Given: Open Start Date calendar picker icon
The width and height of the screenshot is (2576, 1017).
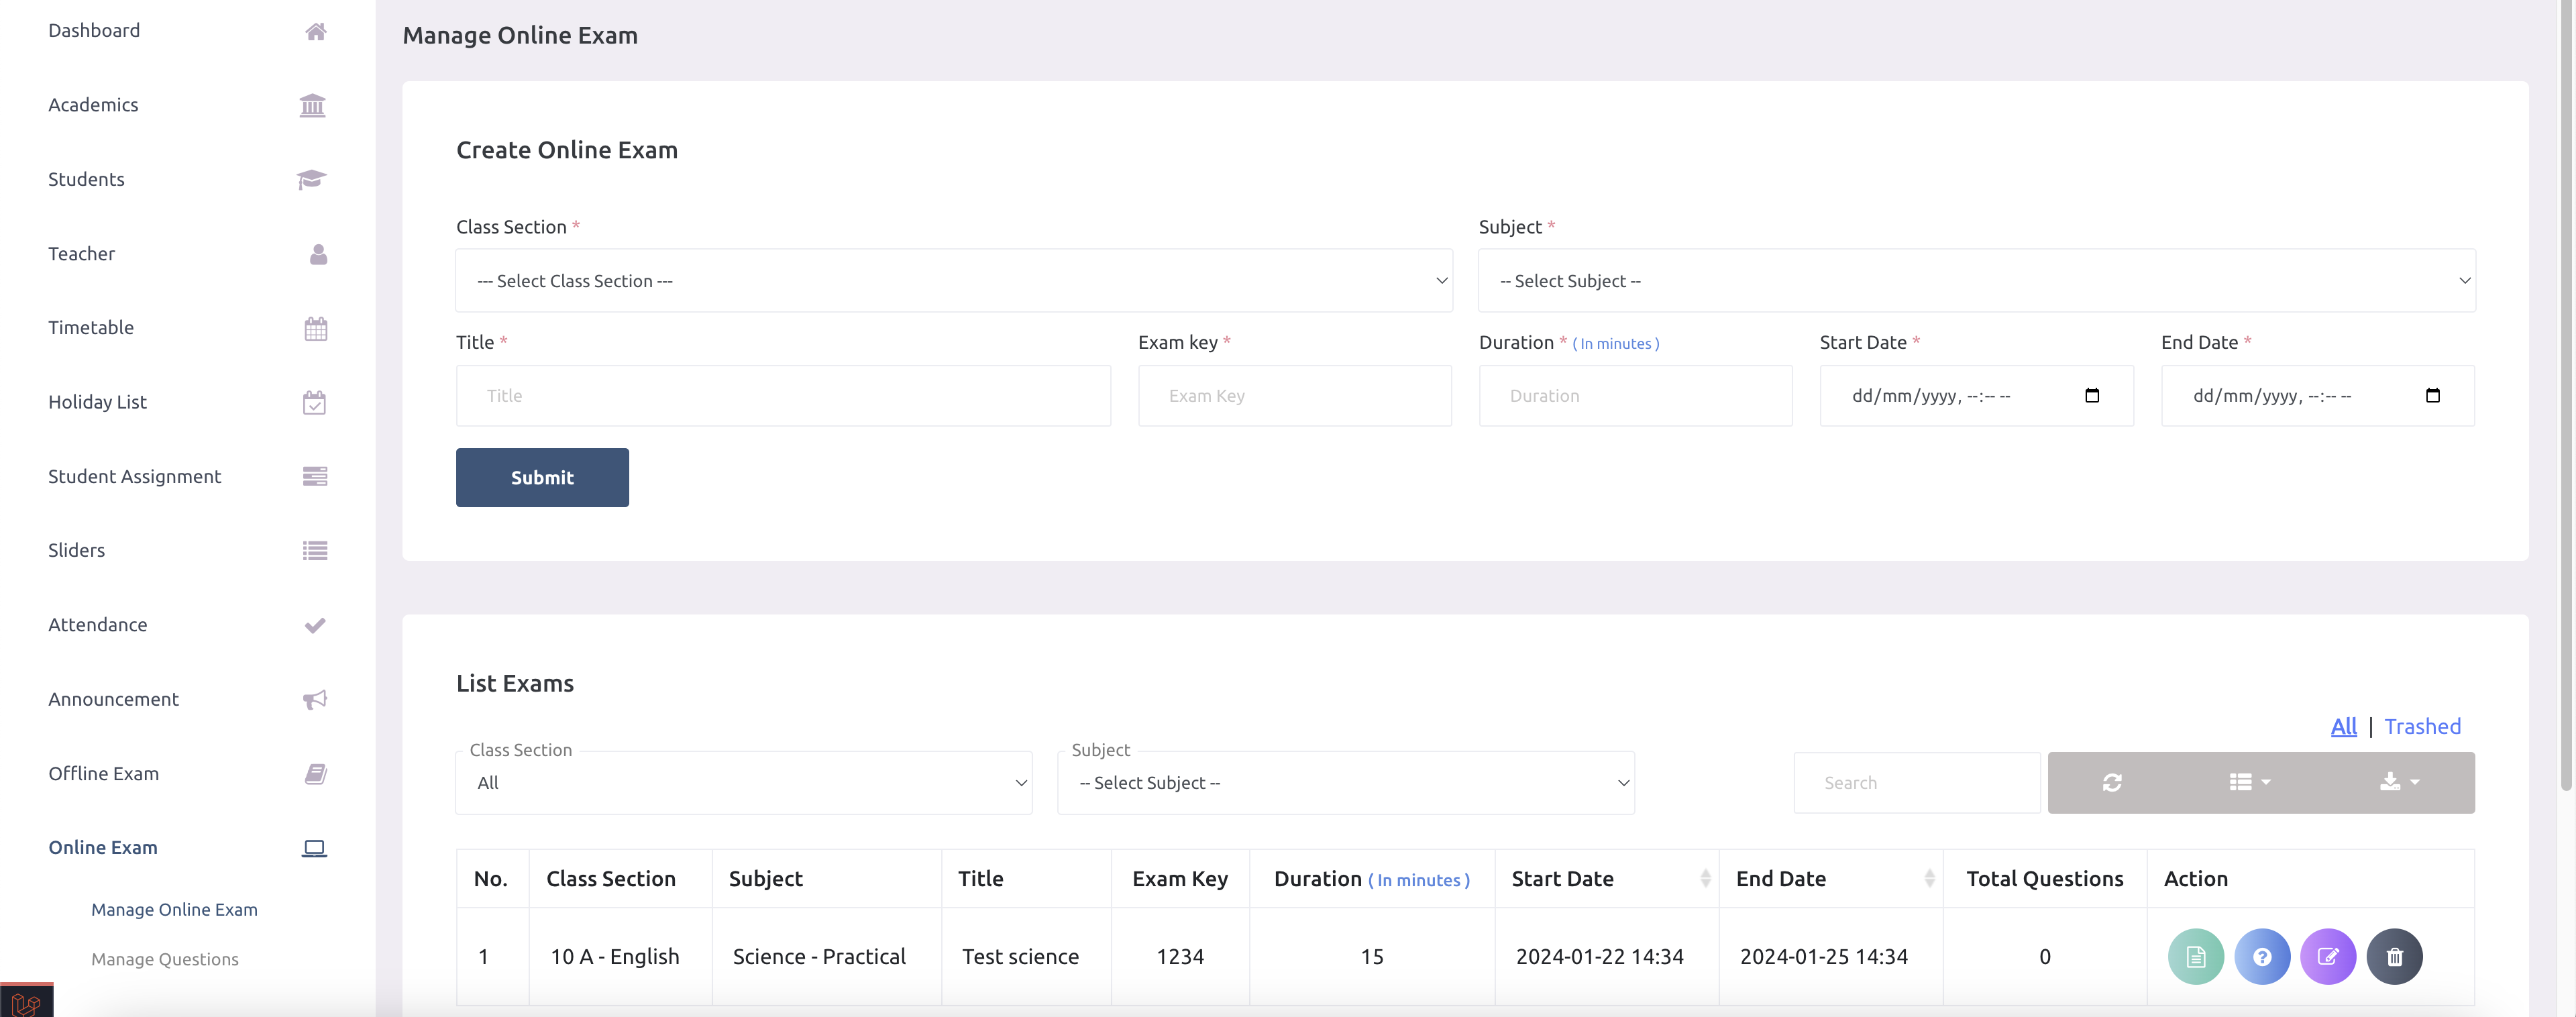Looking at the screenshot, I should [x=2091, y=396].
